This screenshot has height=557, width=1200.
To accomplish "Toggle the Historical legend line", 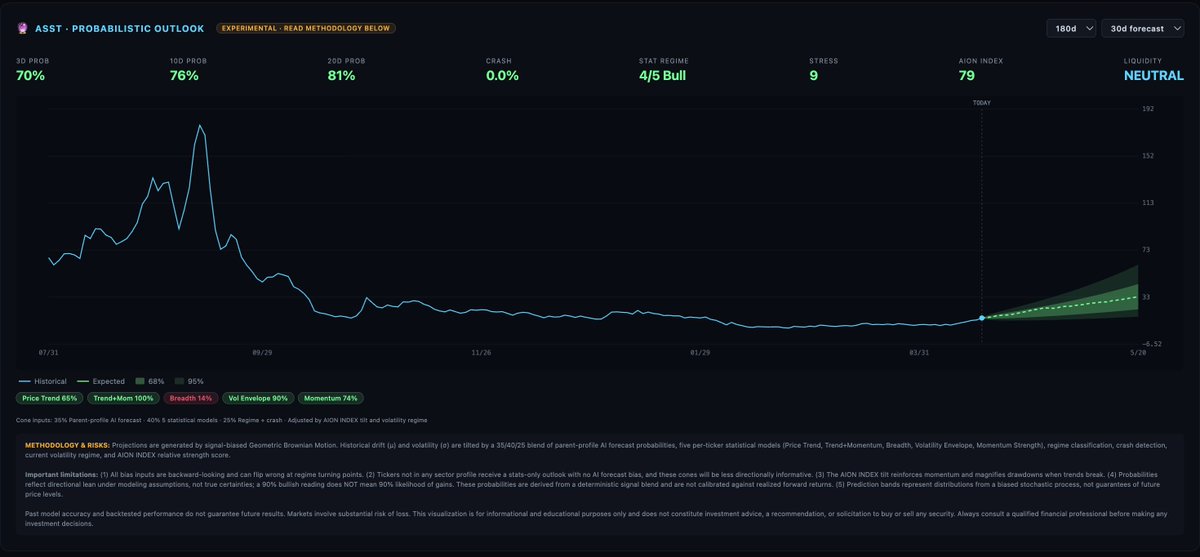I will (x=41, y=381).
